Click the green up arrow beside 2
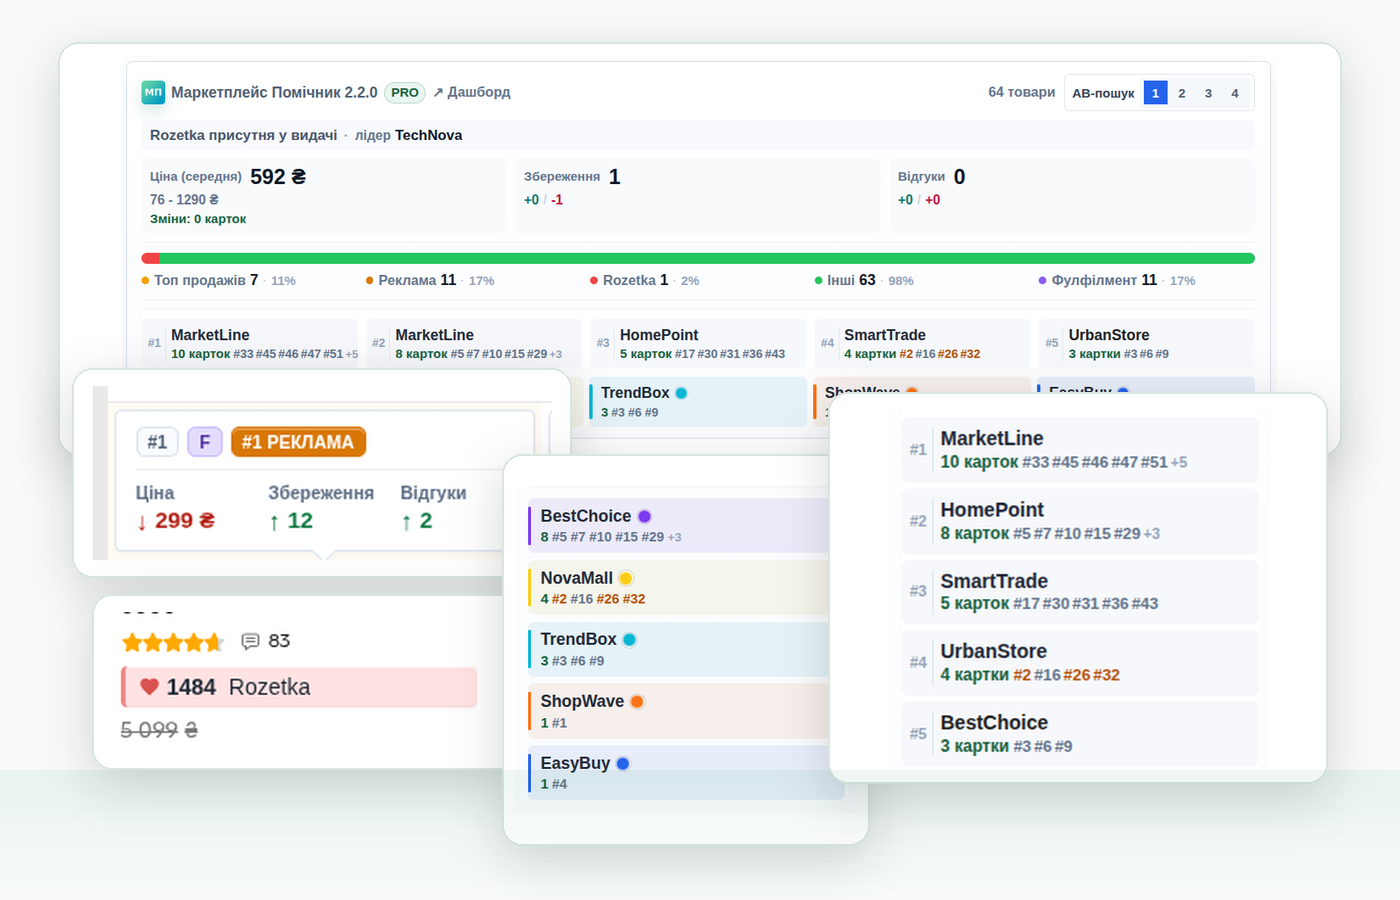The height and width of the screenshot is (900, 1400). pos(406,522)
